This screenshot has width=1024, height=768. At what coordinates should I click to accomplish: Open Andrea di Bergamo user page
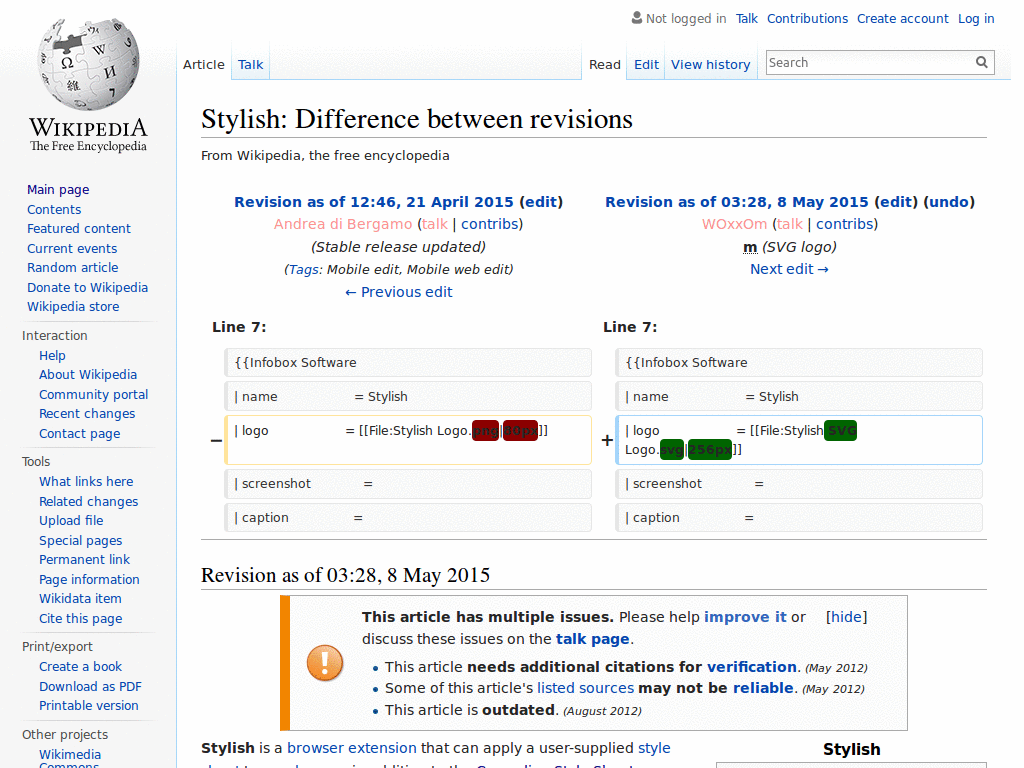[x=343, y=224]
